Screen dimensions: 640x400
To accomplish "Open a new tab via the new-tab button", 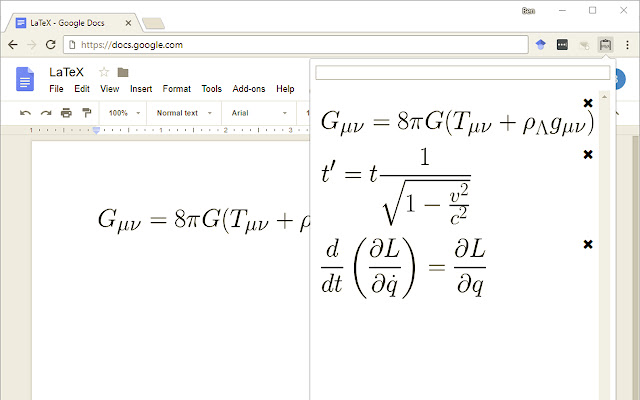I will click(x=153, y=24).
